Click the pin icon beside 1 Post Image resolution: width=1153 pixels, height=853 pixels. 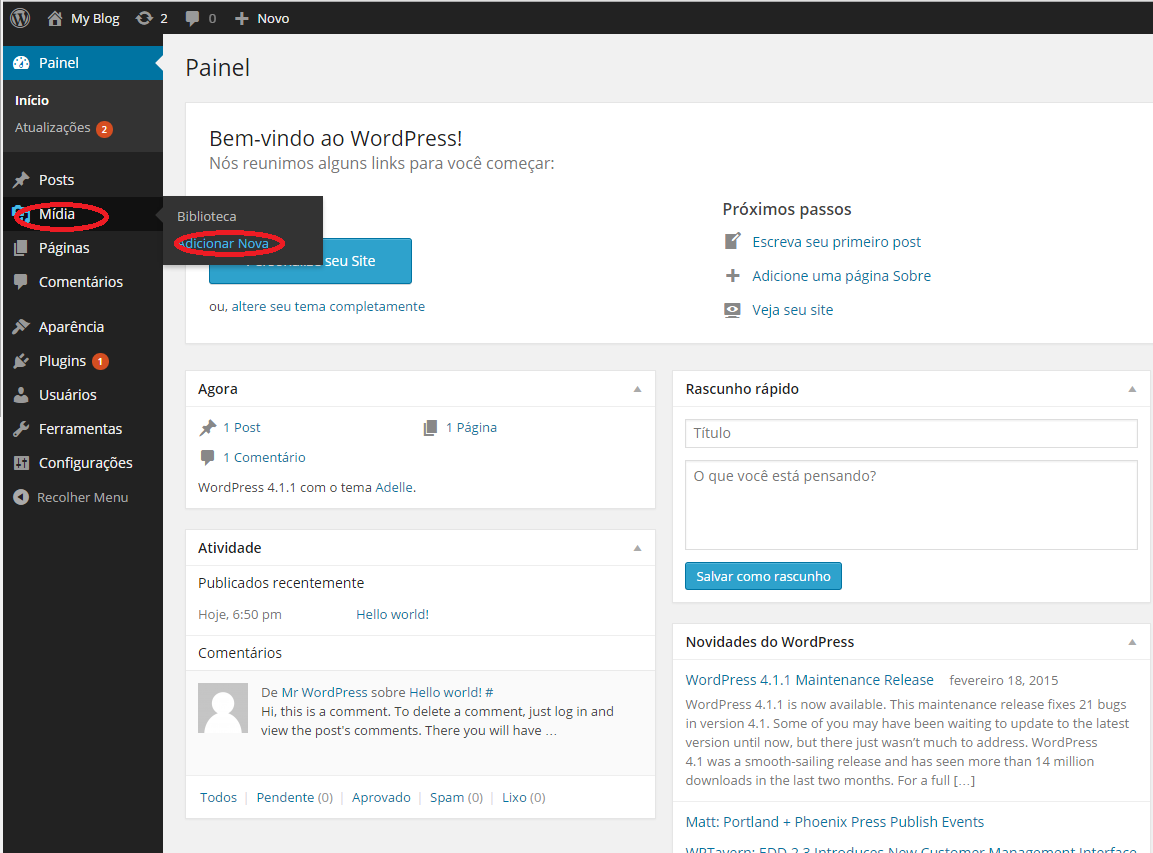208,427
